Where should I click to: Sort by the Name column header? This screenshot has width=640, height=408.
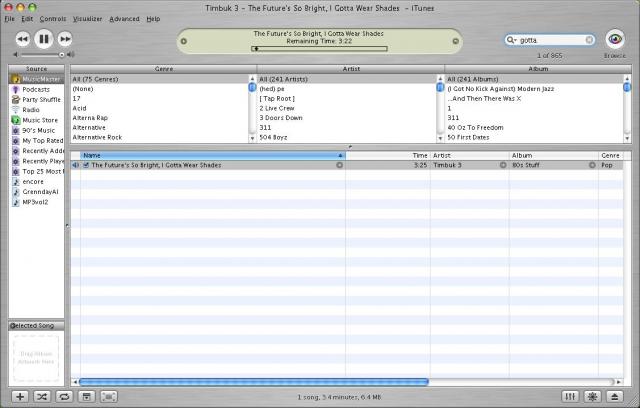click(213, 155)
